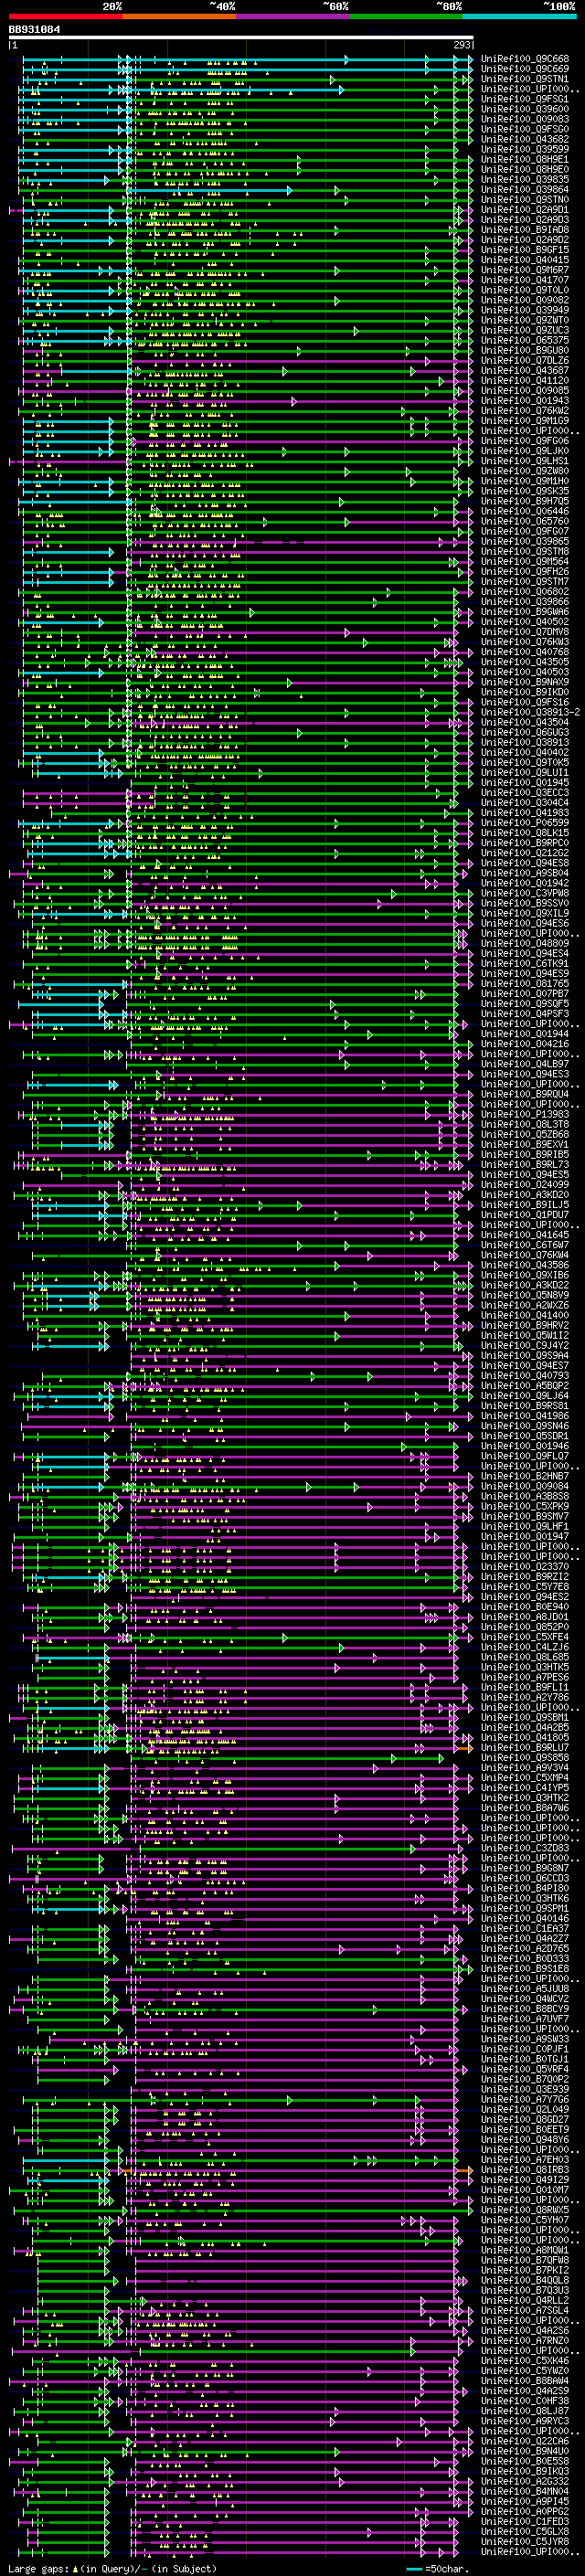Screen dimensions: 585x2576
Task: View the UniRef100_Q06446 alignment label
Action: click(x=525, y=511)
